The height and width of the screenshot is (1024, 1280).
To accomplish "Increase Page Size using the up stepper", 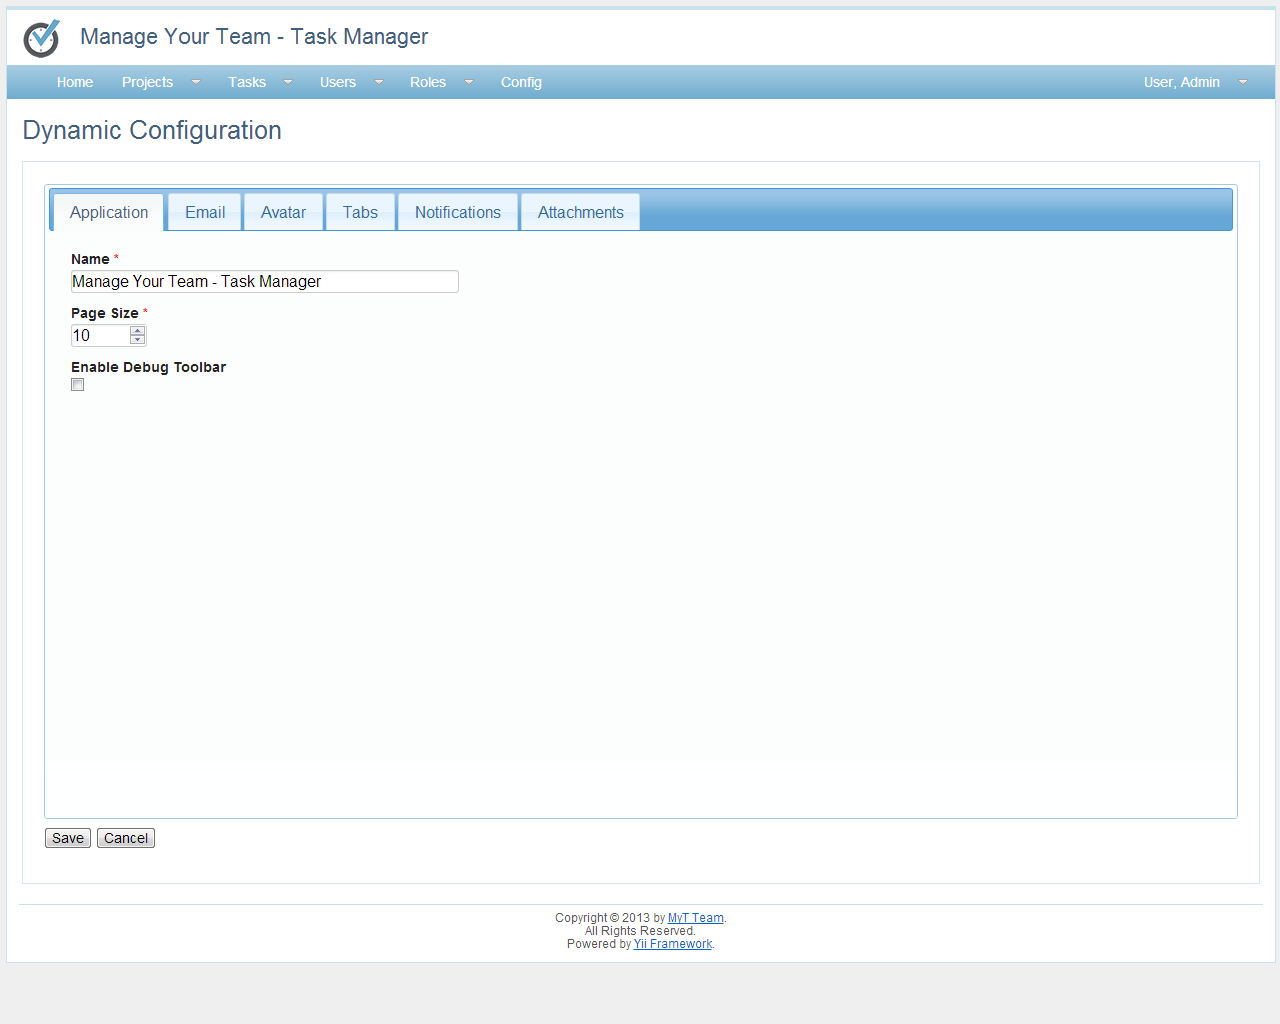I will coord(138,330).
